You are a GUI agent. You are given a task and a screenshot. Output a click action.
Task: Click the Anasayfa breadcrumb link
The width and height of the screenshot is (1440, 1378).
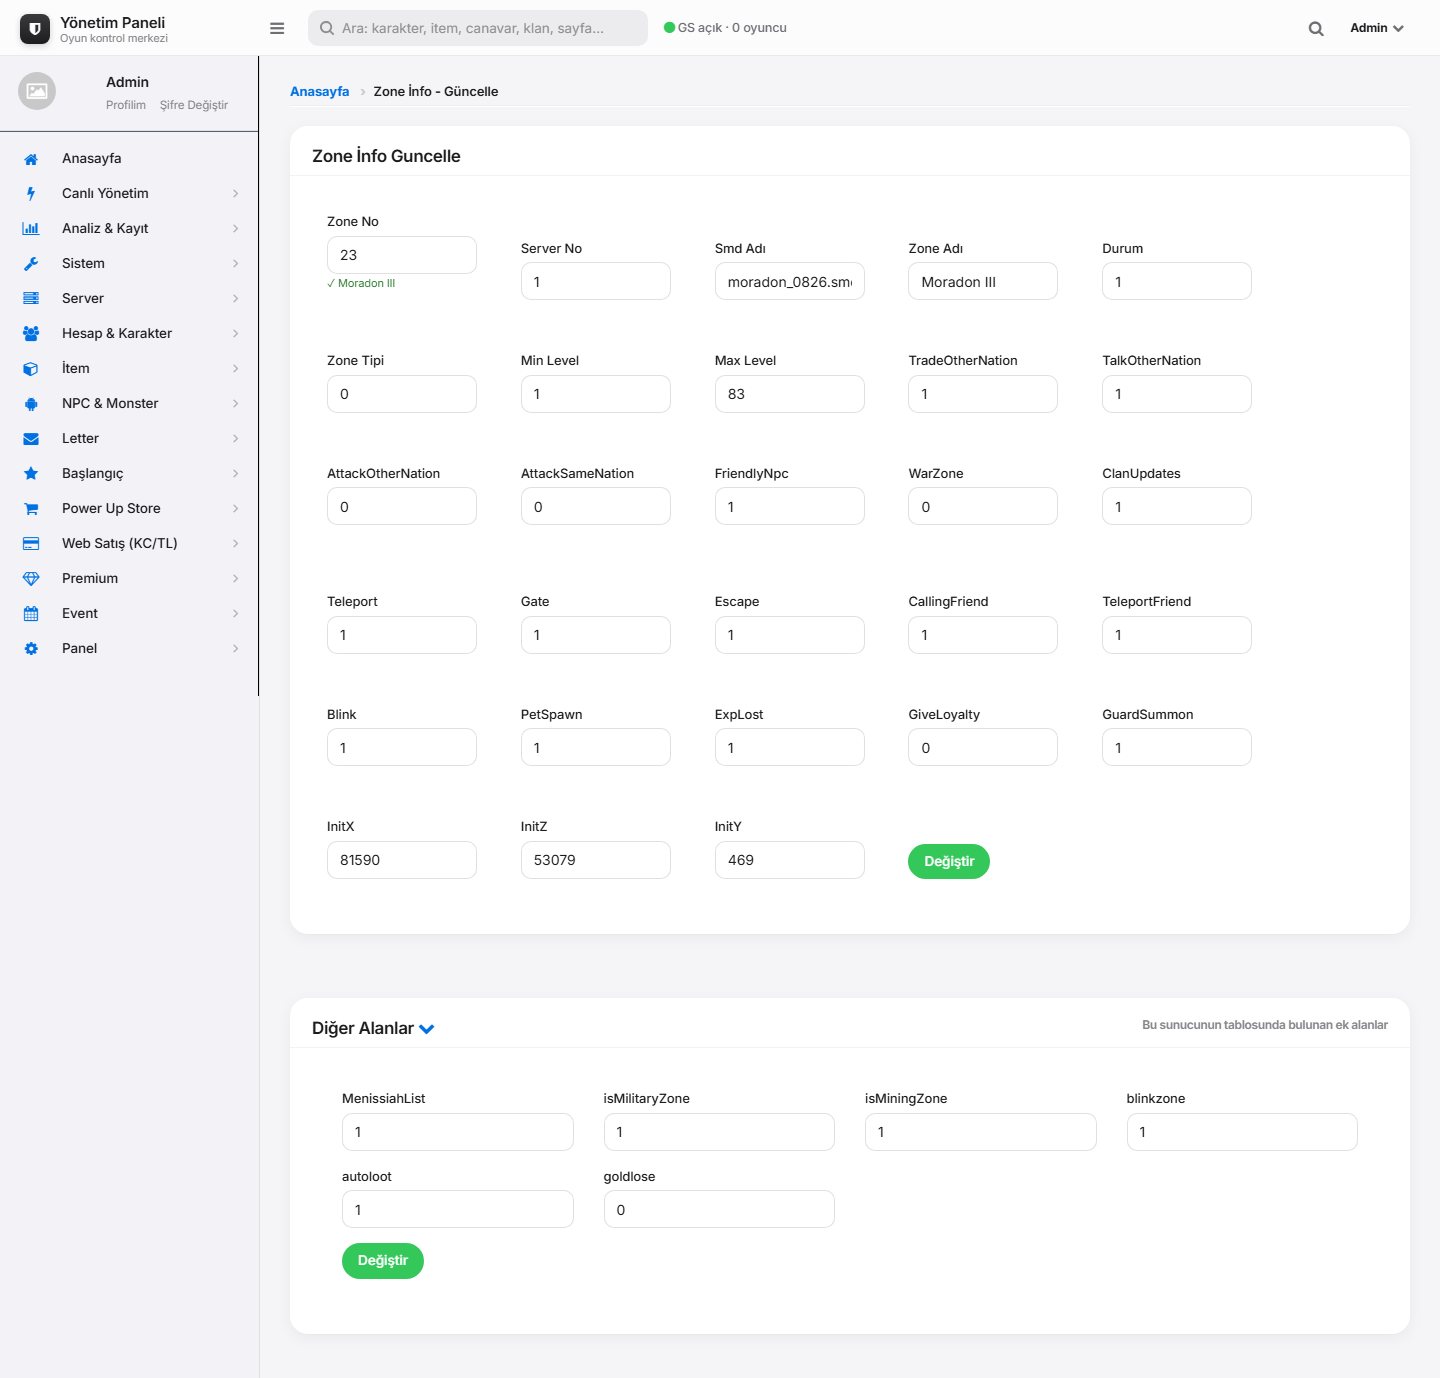tap(320, 91)
